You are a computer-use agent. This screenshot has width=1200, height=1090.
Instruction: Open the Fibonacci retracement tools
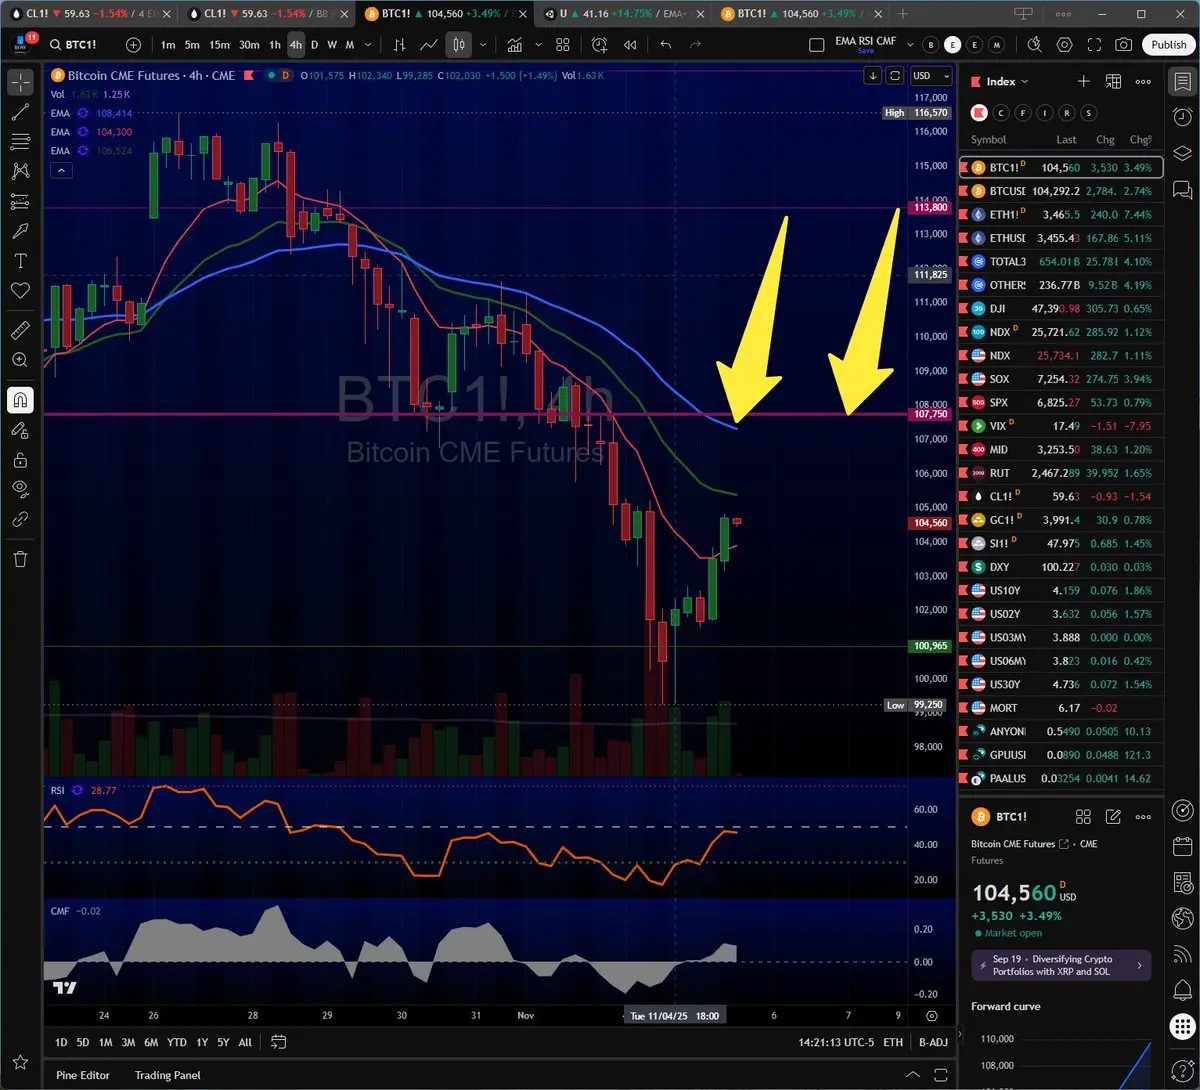click(20, 142)
